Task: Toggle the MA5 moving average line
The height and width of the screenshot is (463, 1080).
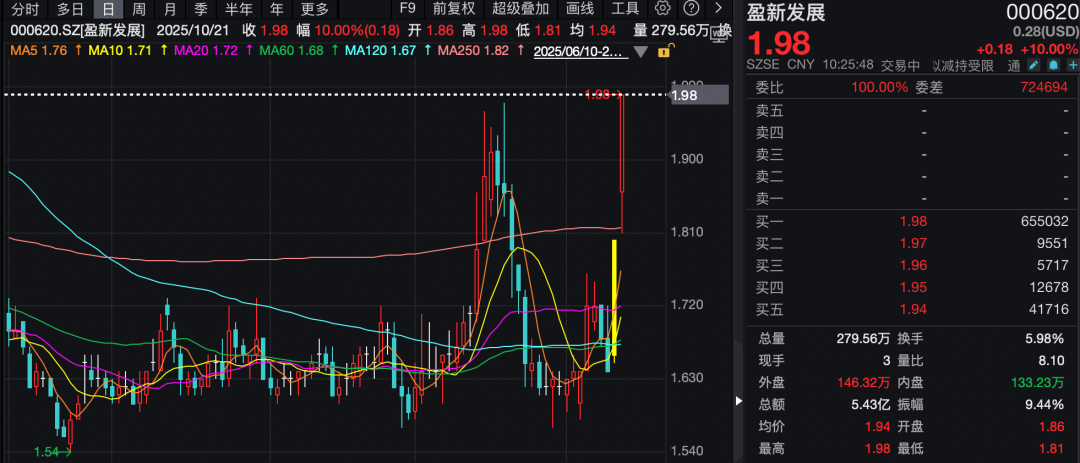Action: click(38, 50)
